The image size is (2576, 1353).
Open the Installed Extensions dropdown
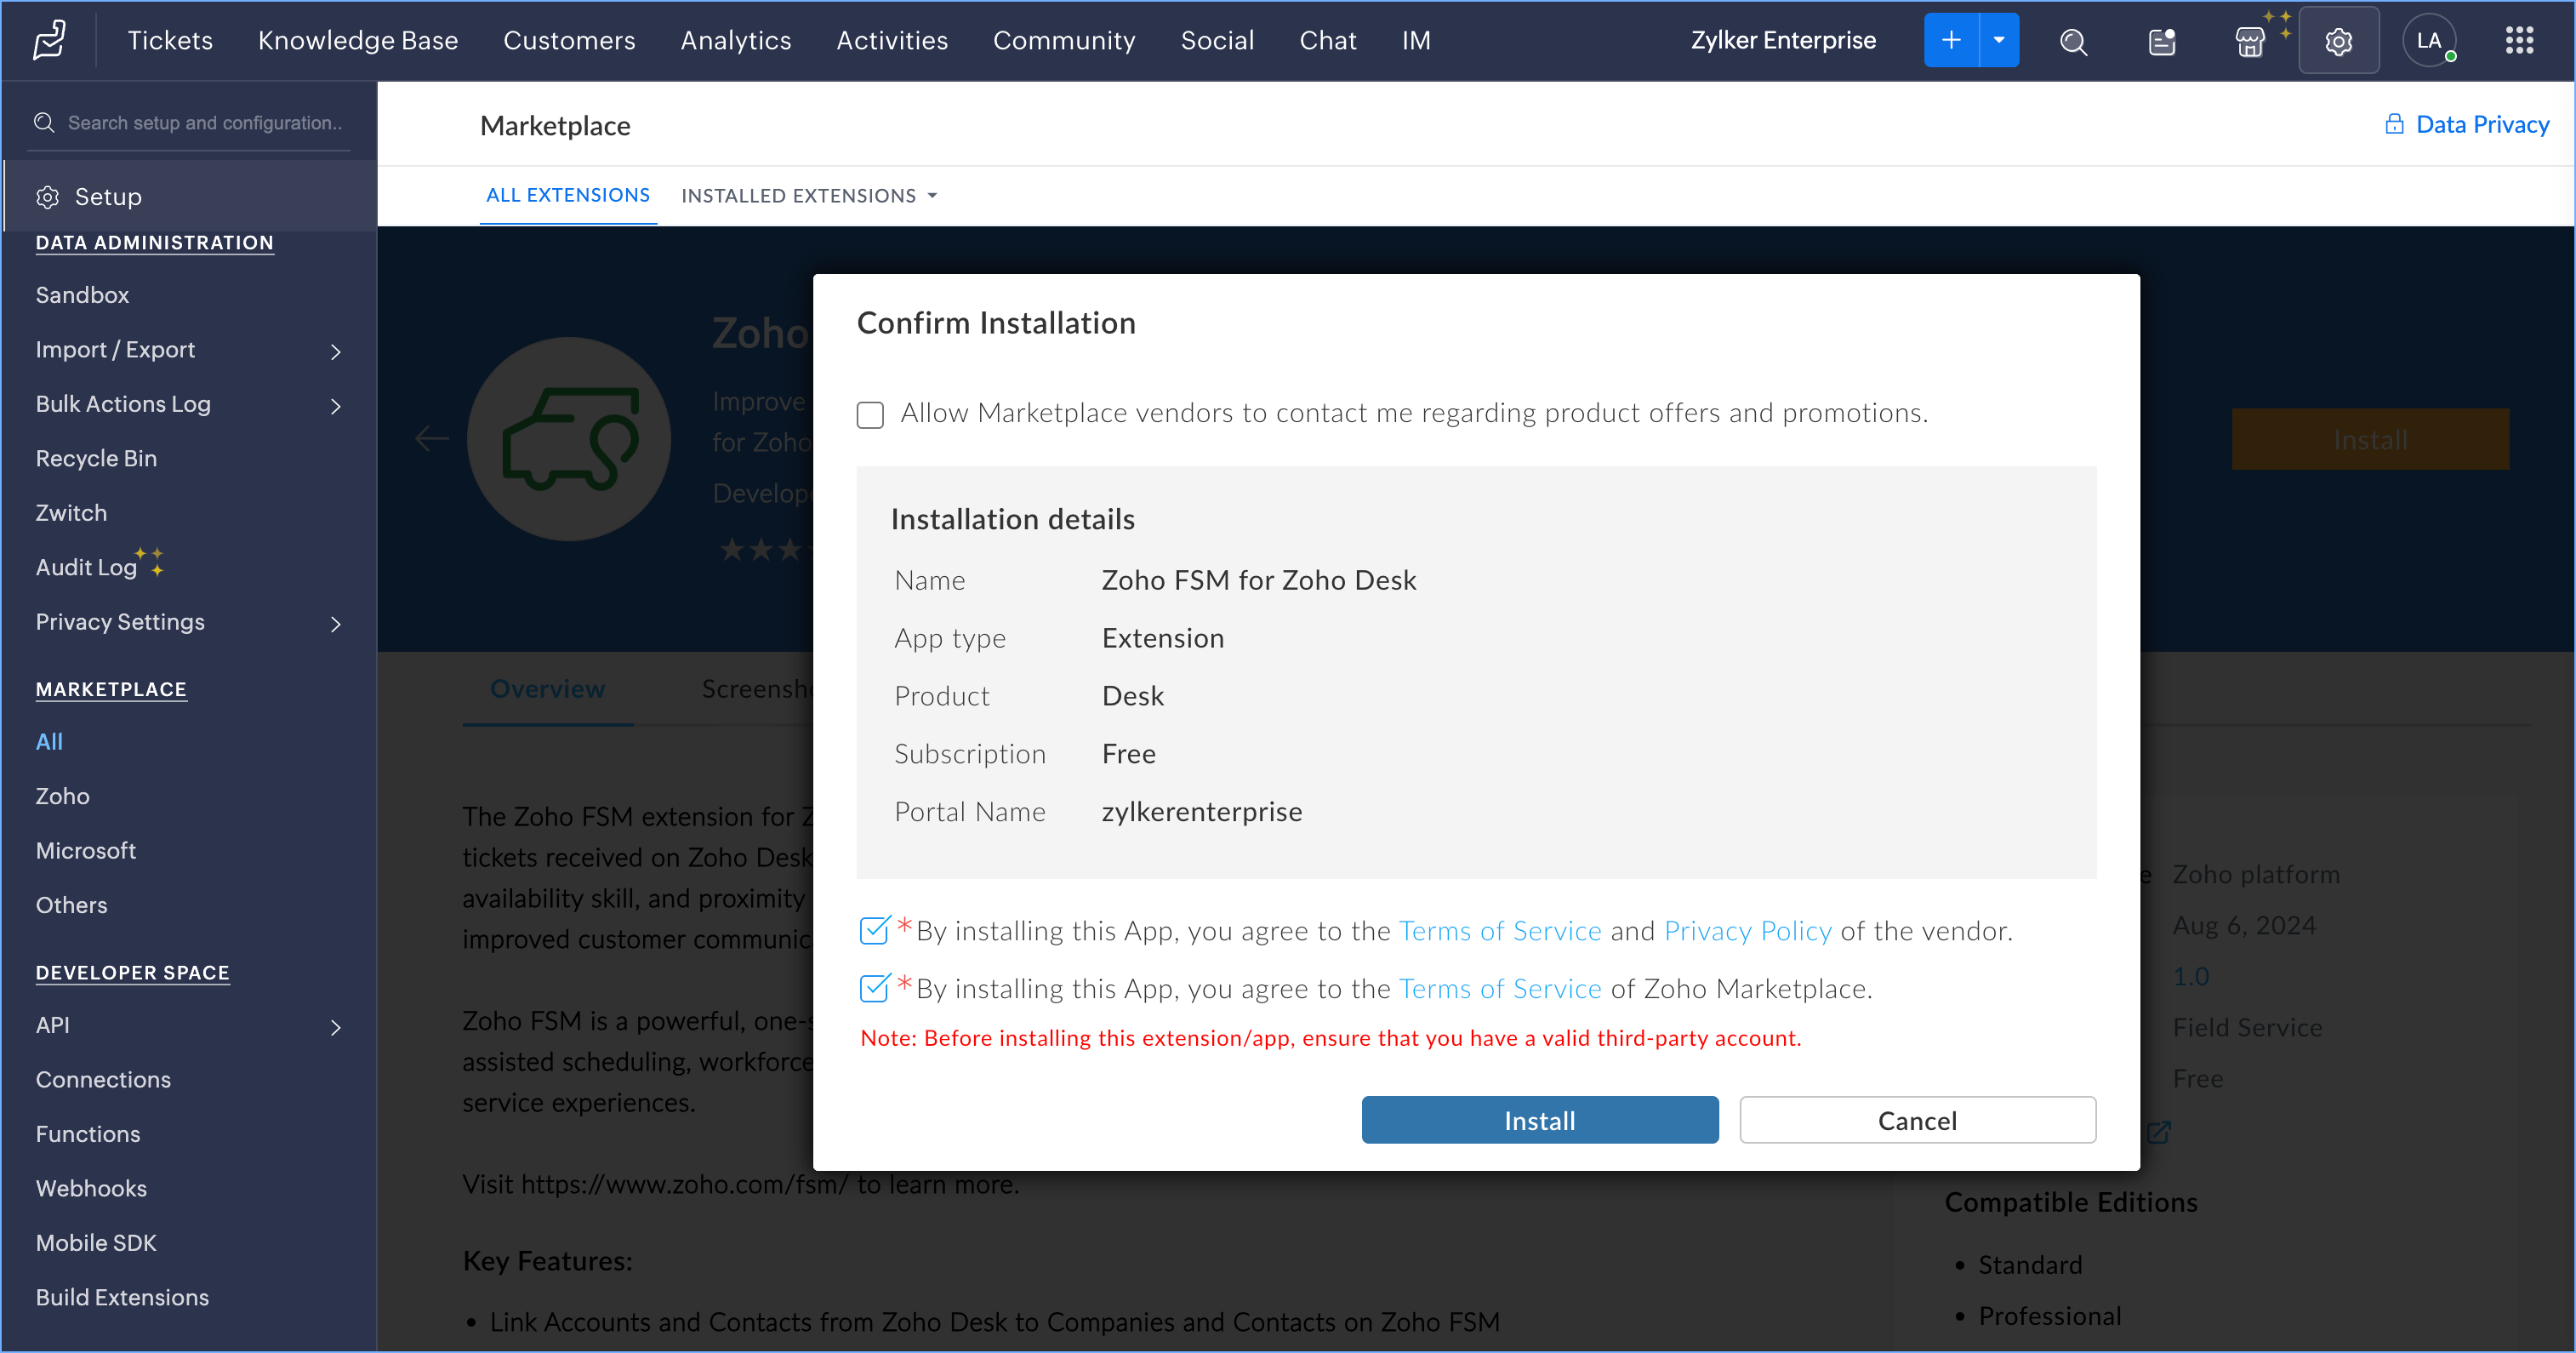(809, 196)
